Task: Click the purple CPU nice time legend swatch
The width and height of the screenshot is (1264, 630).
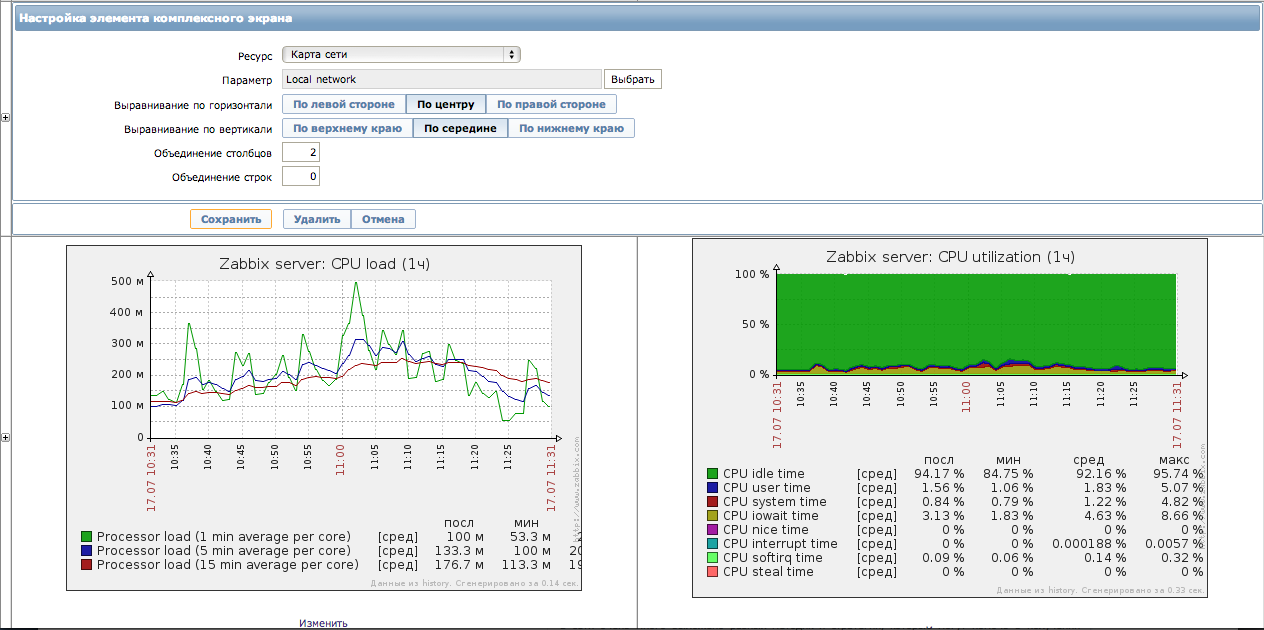Action: [x=712, y=530]
